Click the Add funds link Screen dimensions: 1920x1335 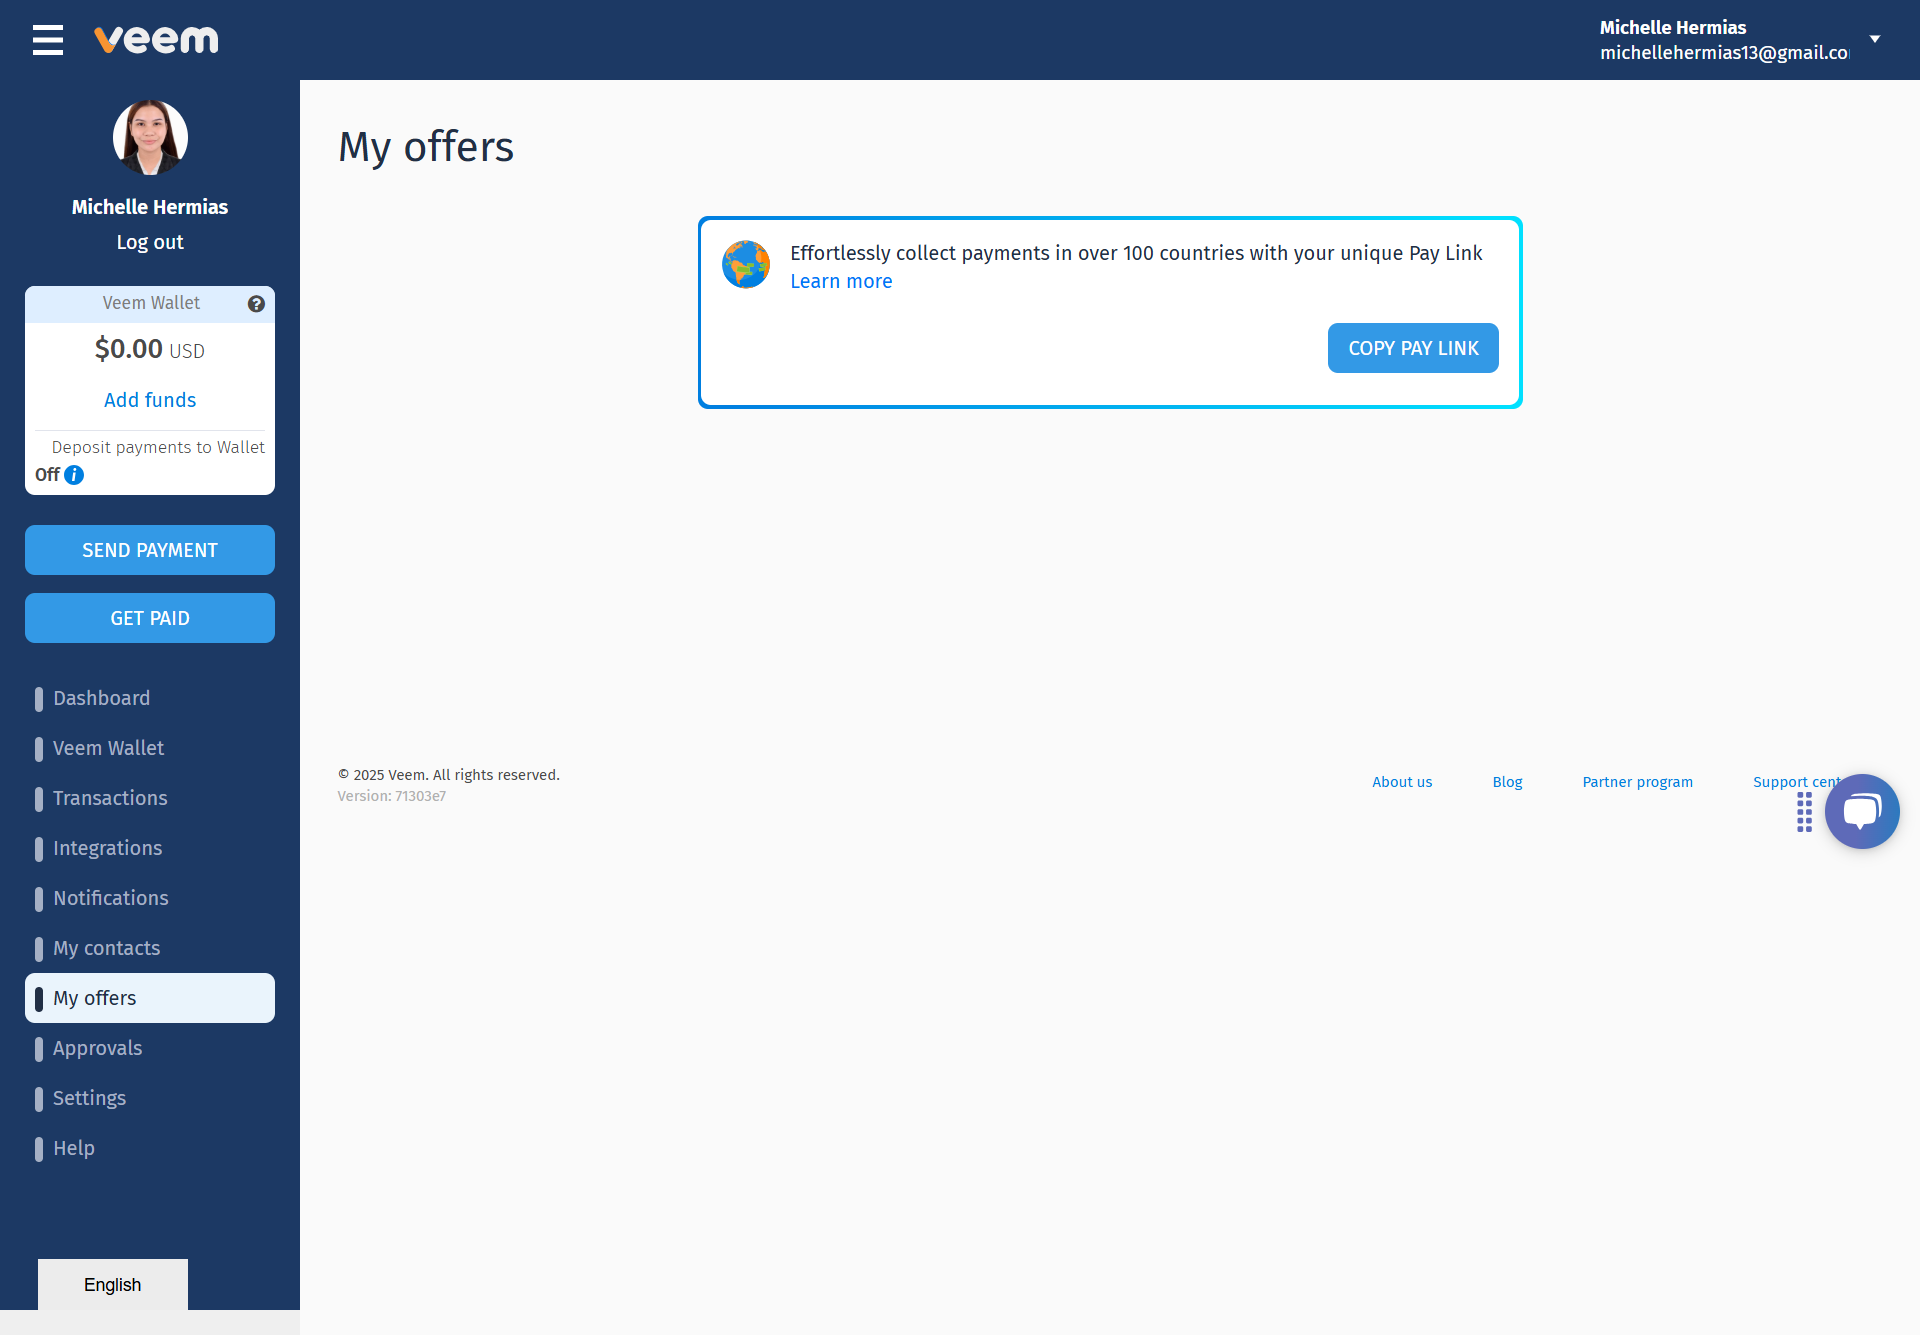(x=150, y=400)
